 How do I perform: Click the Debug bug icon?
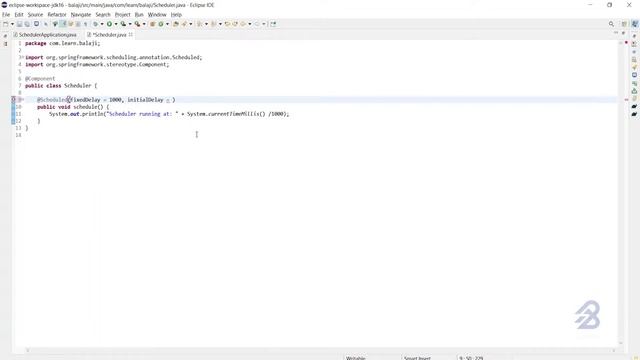(96, 24)
